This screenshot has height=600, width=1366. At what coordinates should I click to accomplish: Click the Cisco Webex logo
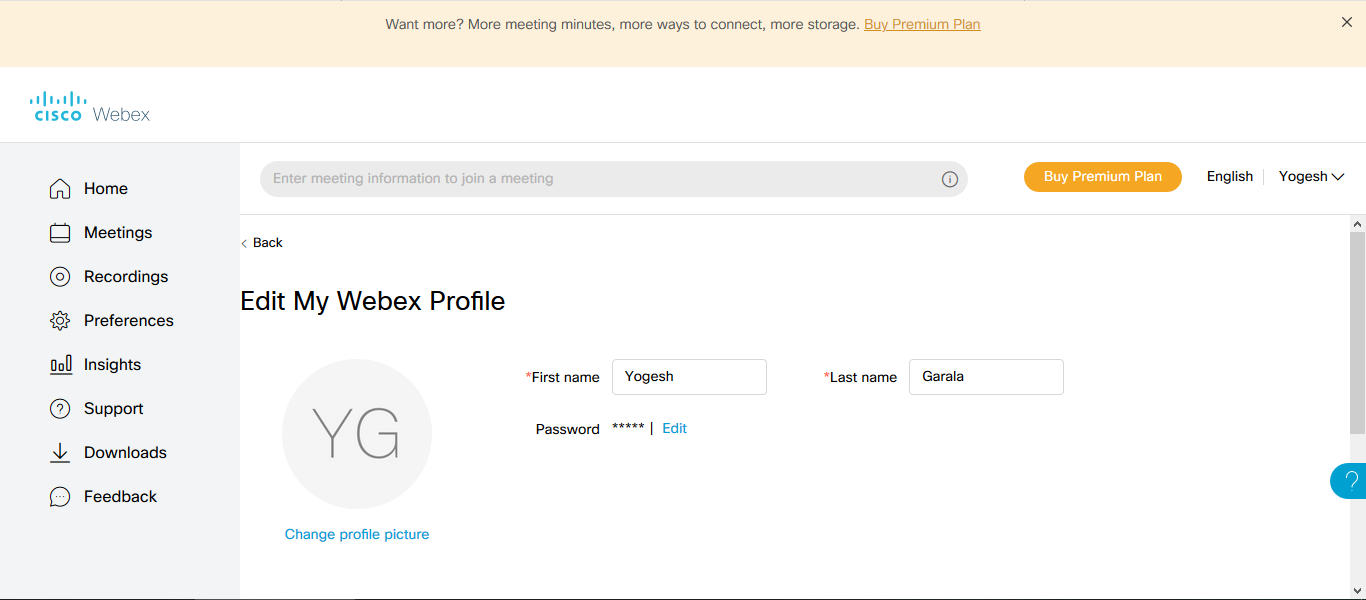tap(90, 106)
